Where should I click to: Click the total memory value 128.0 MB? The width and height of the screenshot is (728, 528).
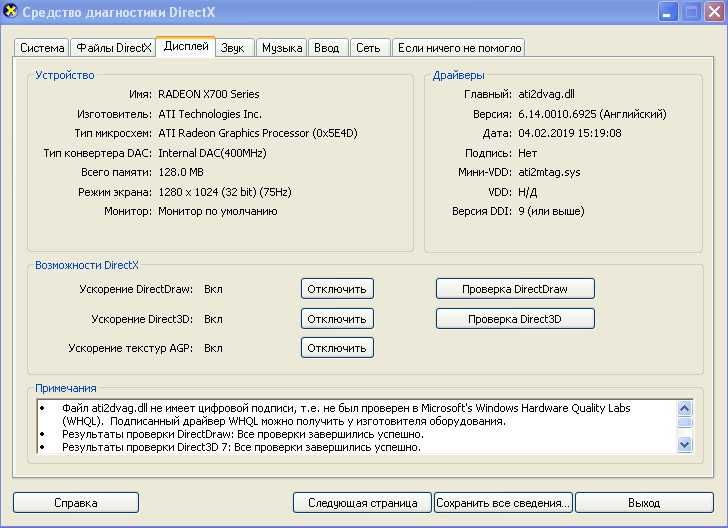click(x=181, y=172)
